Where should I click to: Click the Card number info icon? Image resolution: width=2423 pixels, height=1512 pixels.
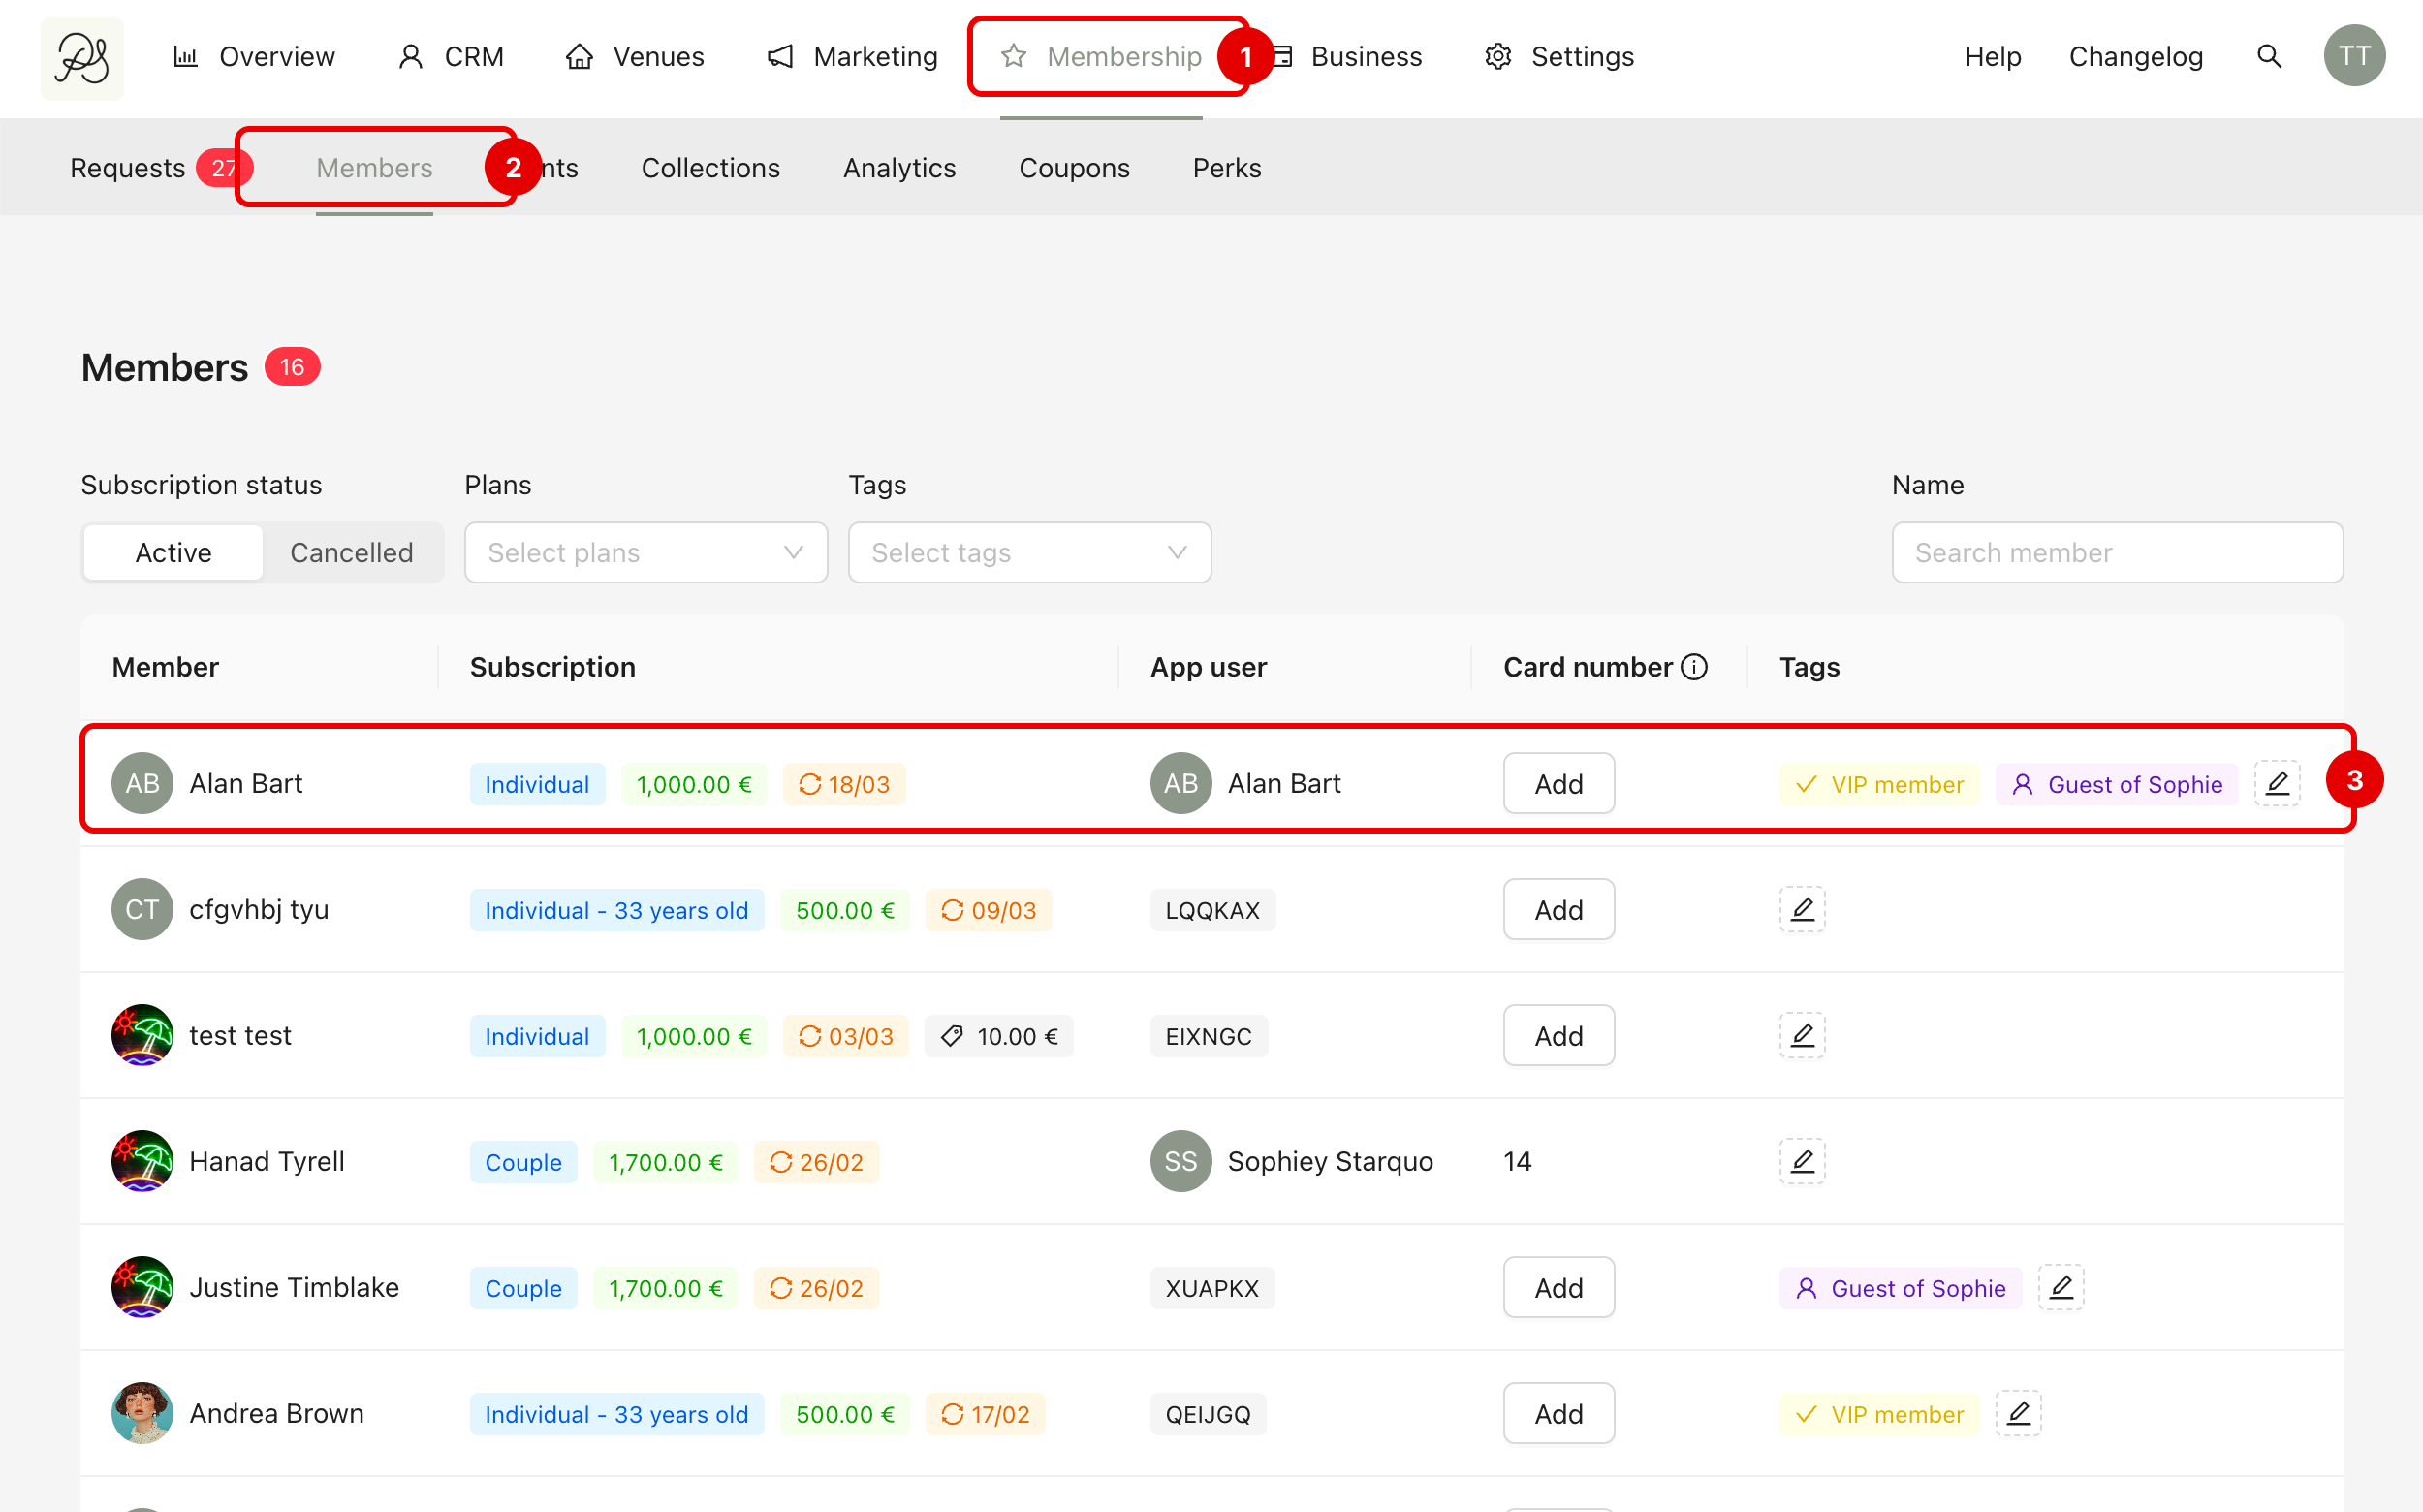pos(1694,667)
